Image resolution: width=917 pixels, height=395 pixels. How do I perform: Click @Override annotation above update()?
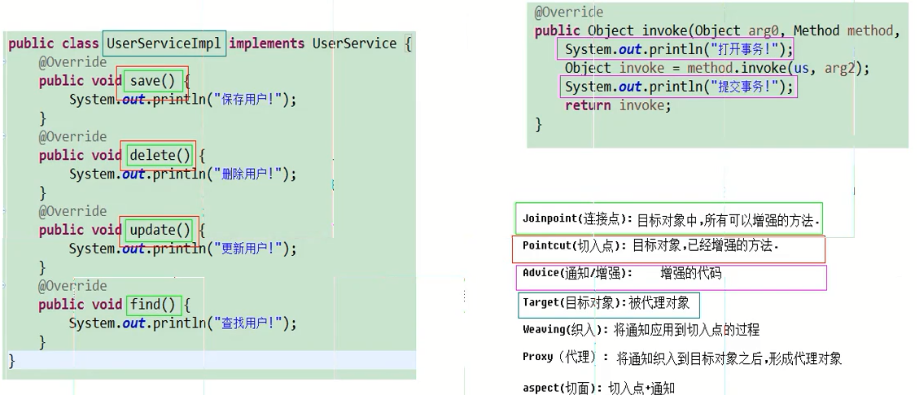point(73,211)
